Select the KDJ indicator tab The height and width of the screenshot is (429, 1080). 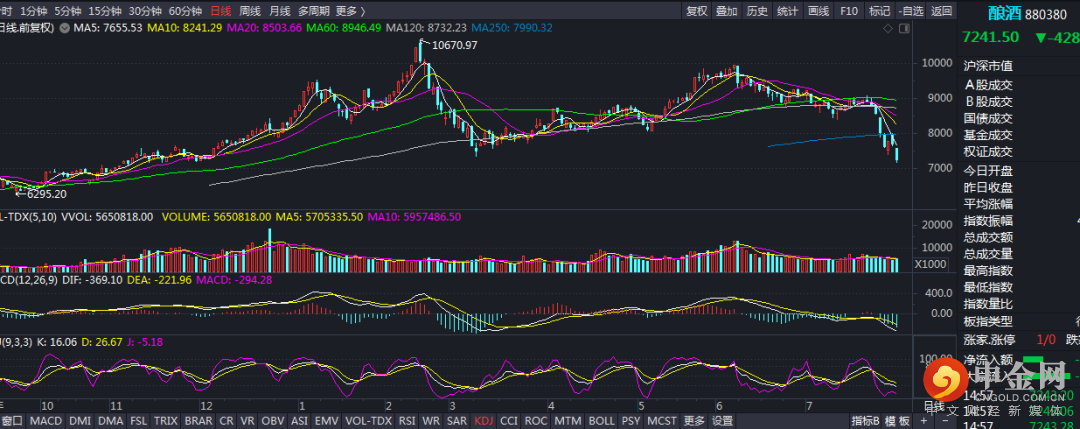click(484, 421)
